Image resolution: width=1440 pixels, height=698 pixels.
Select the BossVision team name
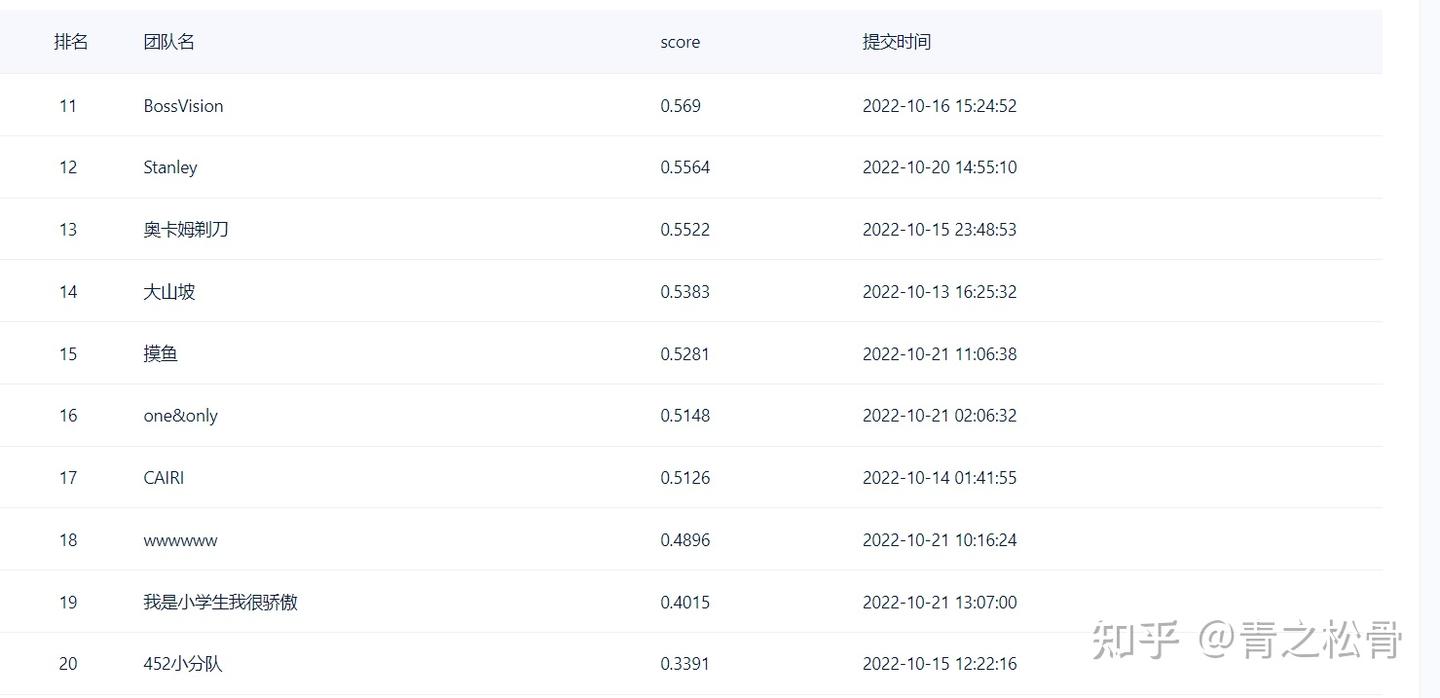coord(183,106)
